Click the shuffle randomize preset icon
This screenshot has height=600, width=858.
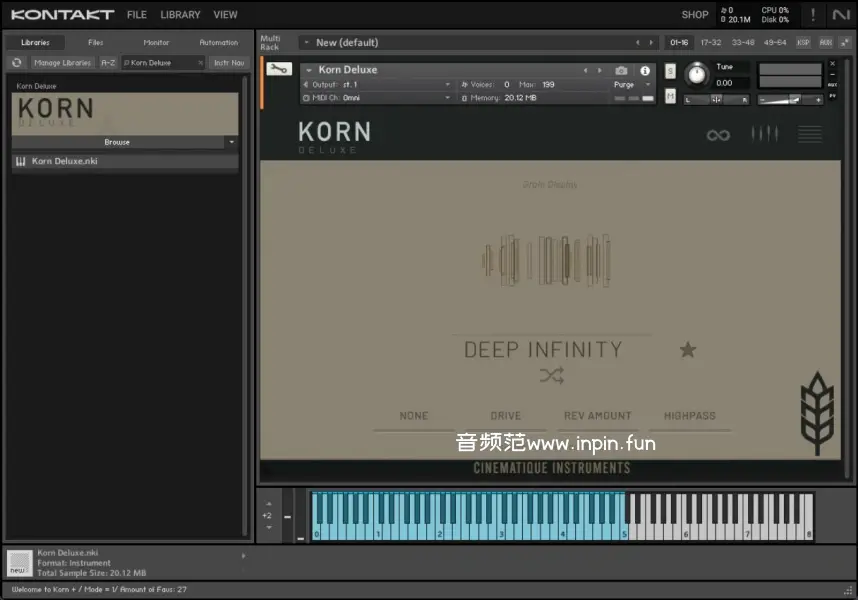(x=551, y=376)
